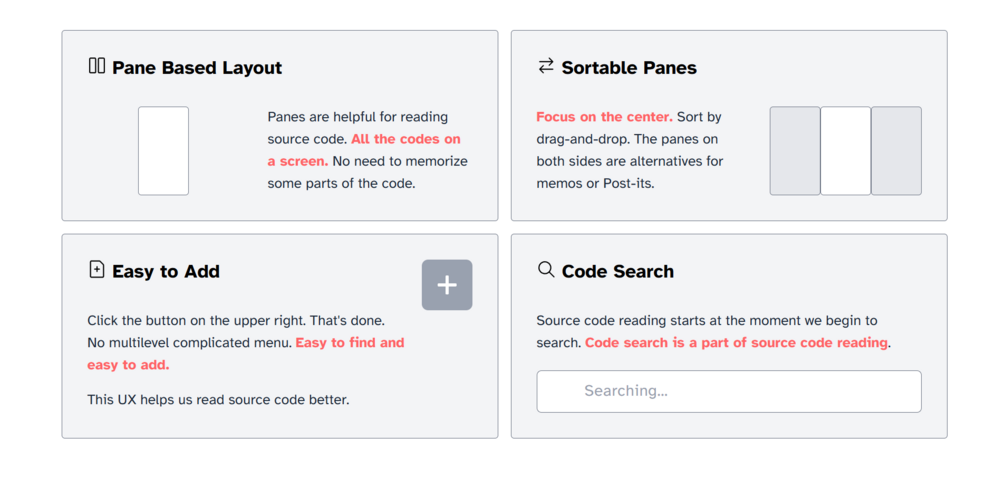Image resolution: width=1005 pixels, height=496 pixels.
Task: Click "No need to memorize" description text
Action: coord(400,161)
